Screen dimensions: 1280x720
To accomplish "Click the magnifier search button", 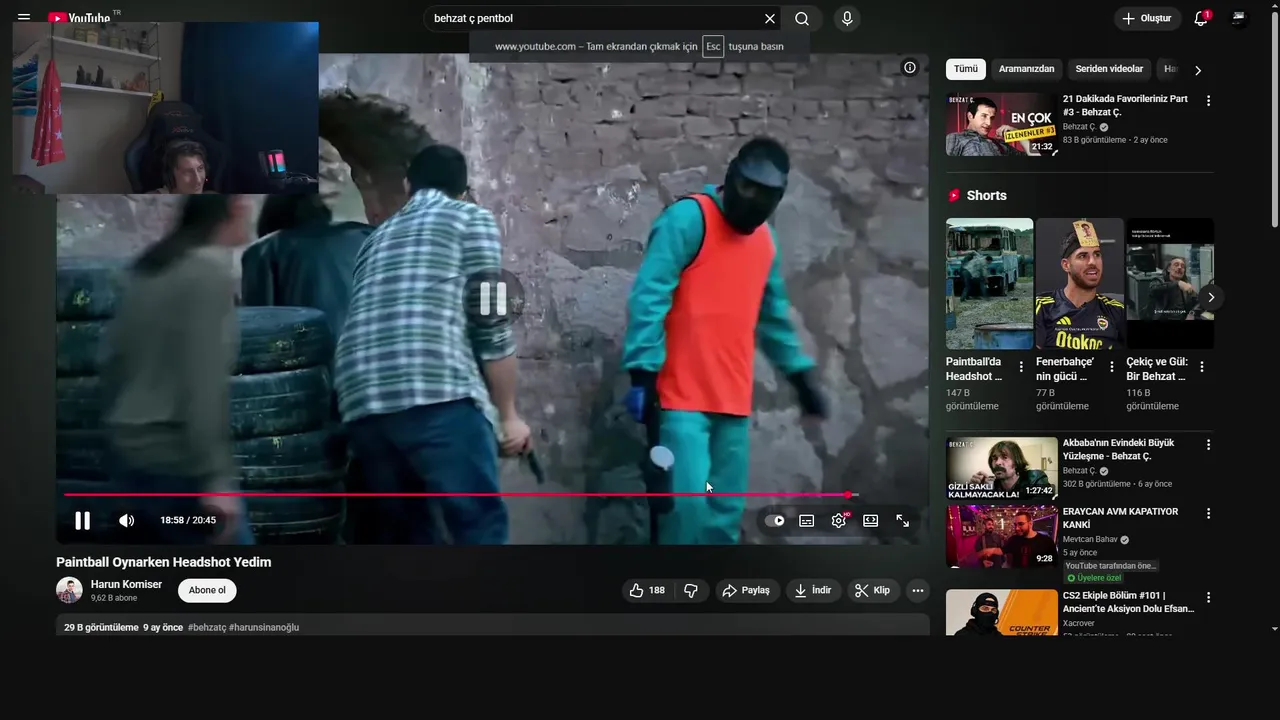I will 802,18.
